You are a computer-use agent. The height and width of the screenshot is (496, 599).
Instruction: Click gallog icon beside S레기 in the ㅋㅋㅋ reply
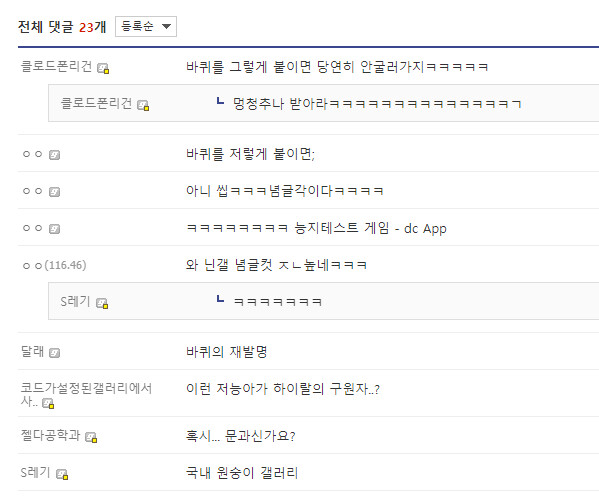coord(102,303)
